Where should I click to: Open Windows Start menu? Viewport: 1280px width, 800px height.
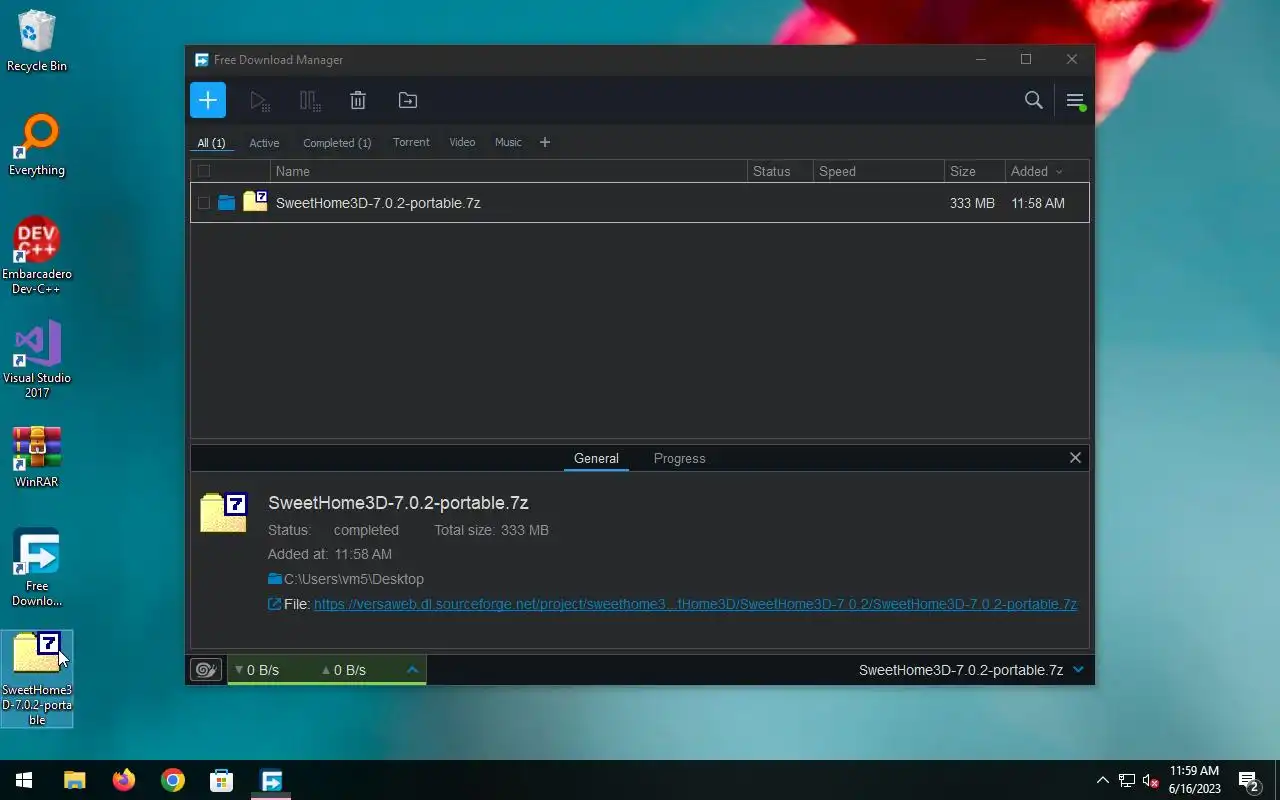pos(24,780)
